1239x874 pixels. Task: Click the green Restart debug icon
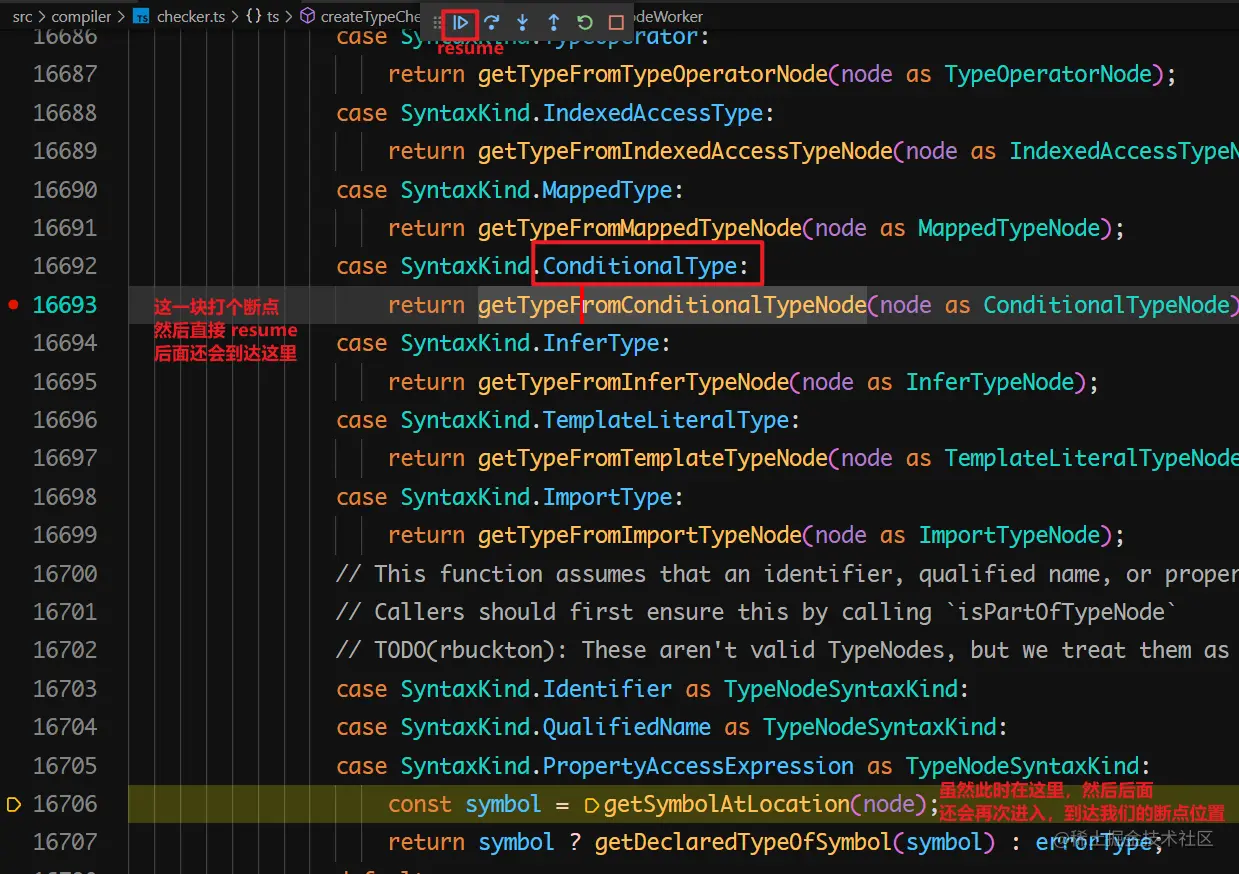click(x=585, y=22)
